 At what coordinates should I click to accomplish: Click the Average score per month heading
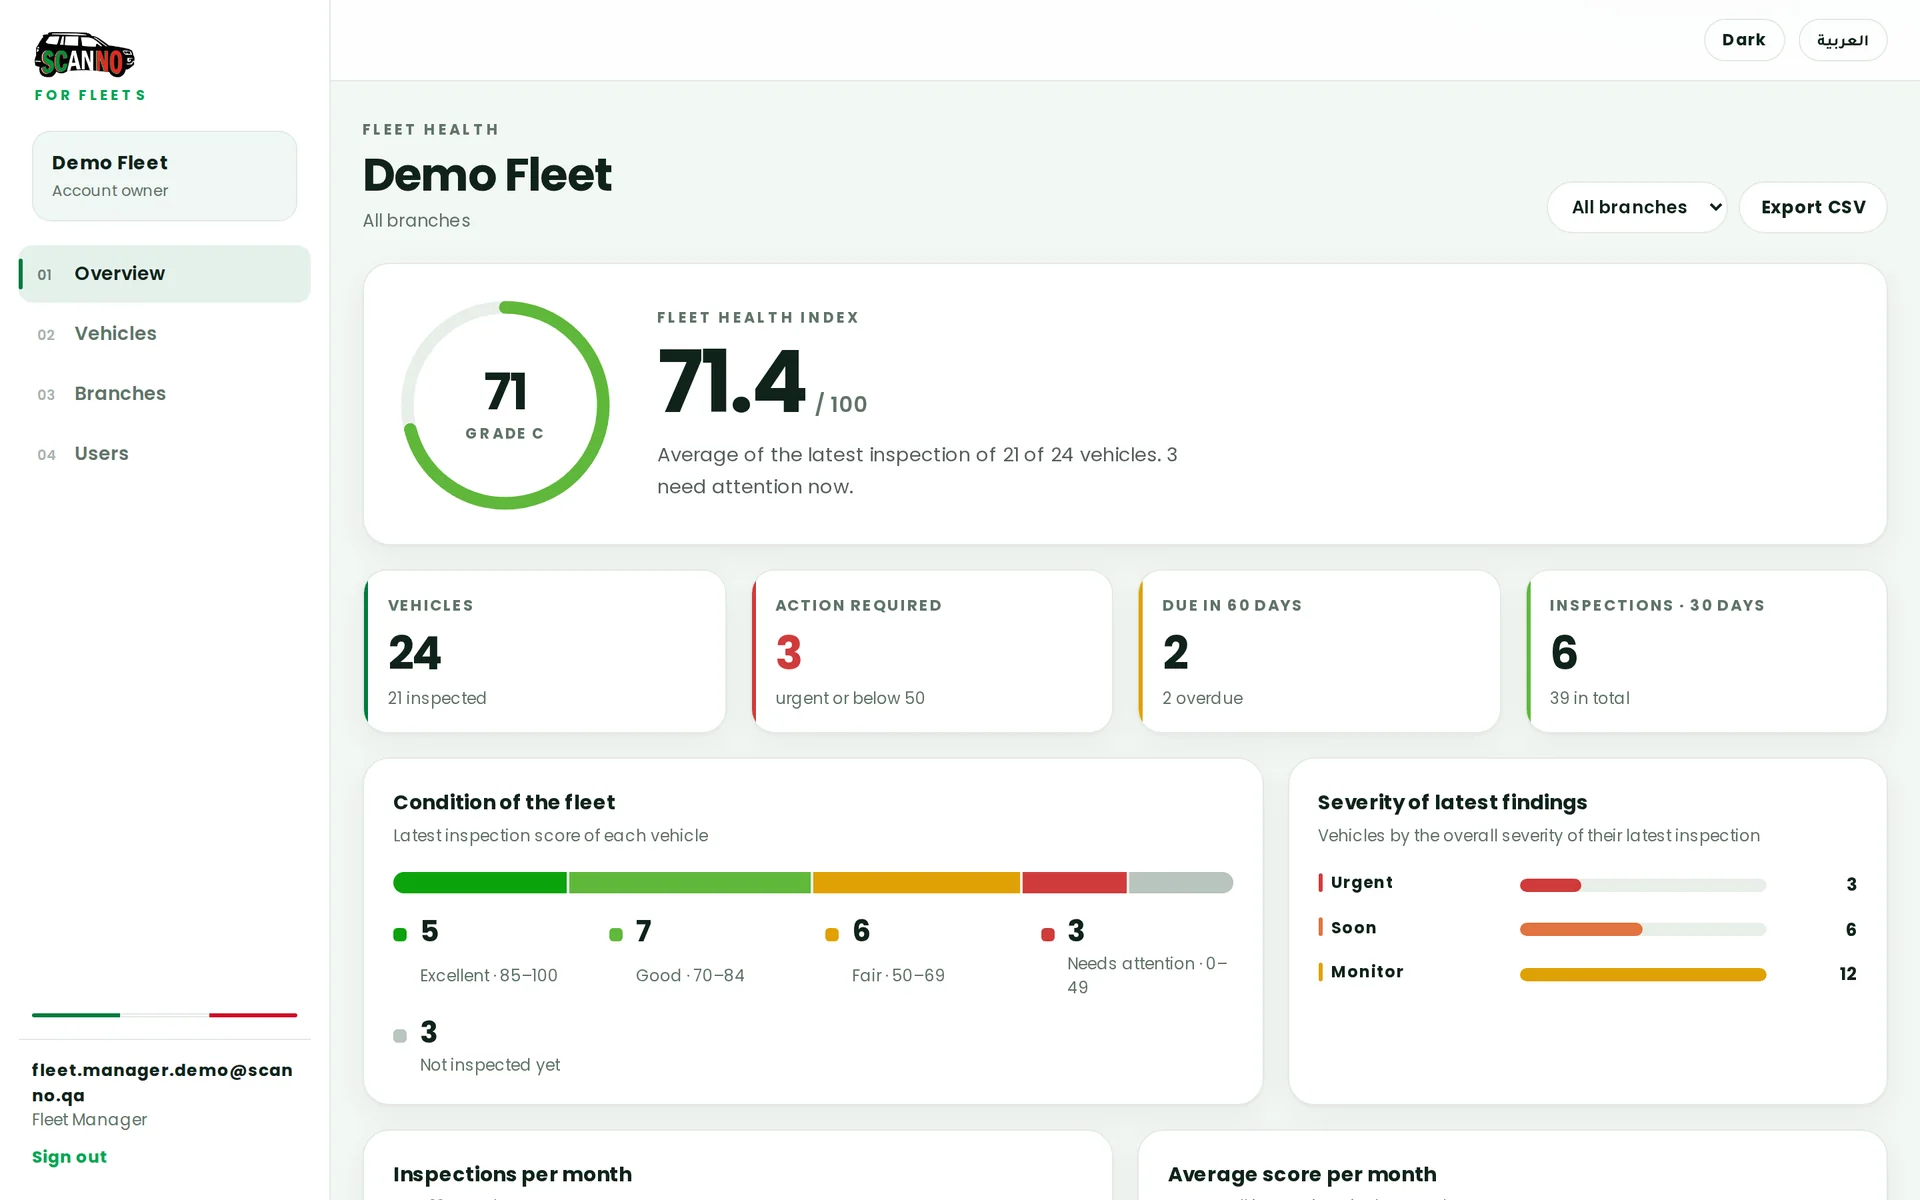1302,1174
